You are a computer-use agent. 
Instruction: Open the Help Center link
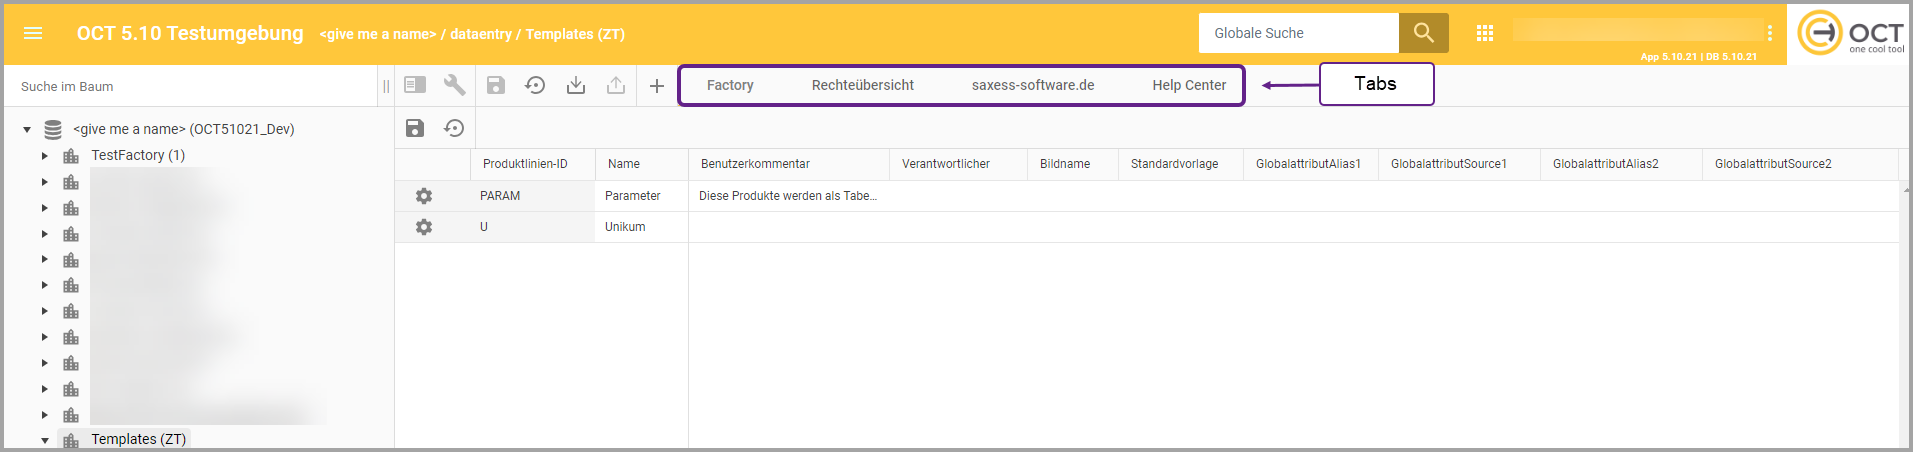click(1188, 85)
